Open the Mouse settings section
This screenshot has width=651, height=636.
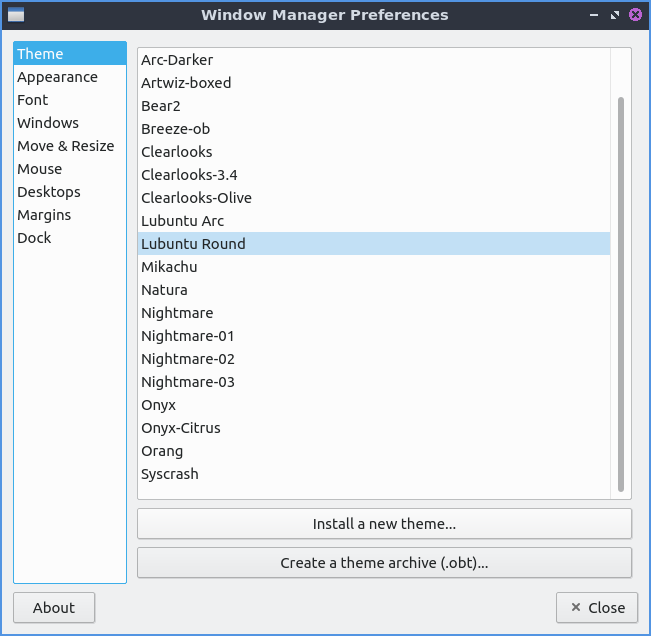pyautogui.click(x=39, y=169)
